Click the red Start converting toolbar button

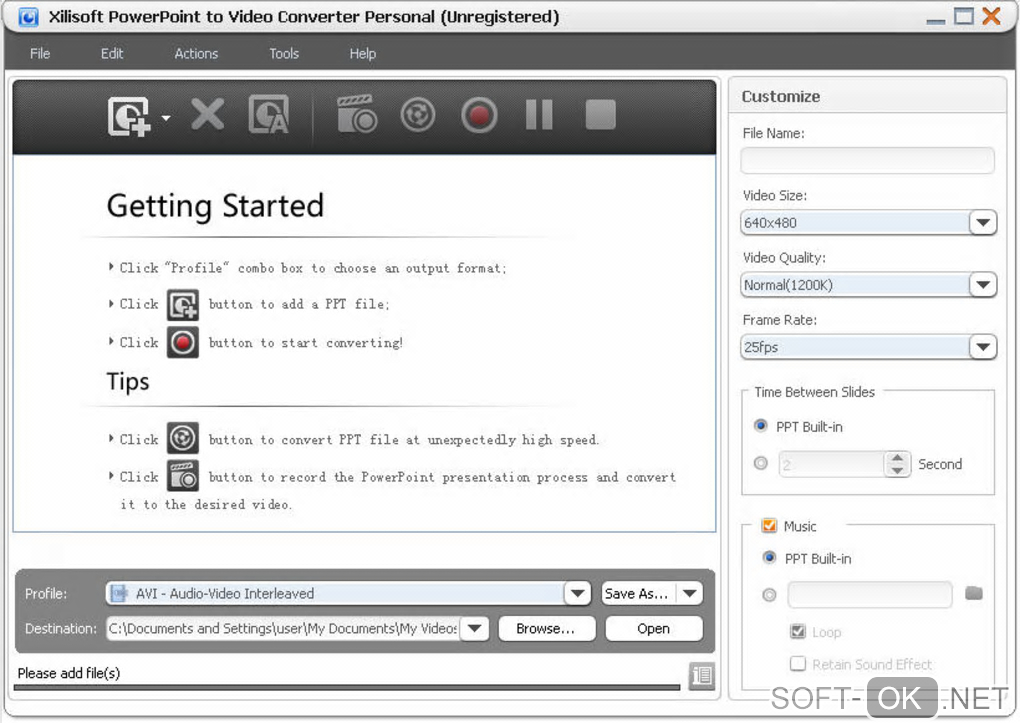click(x=479, y=115)
